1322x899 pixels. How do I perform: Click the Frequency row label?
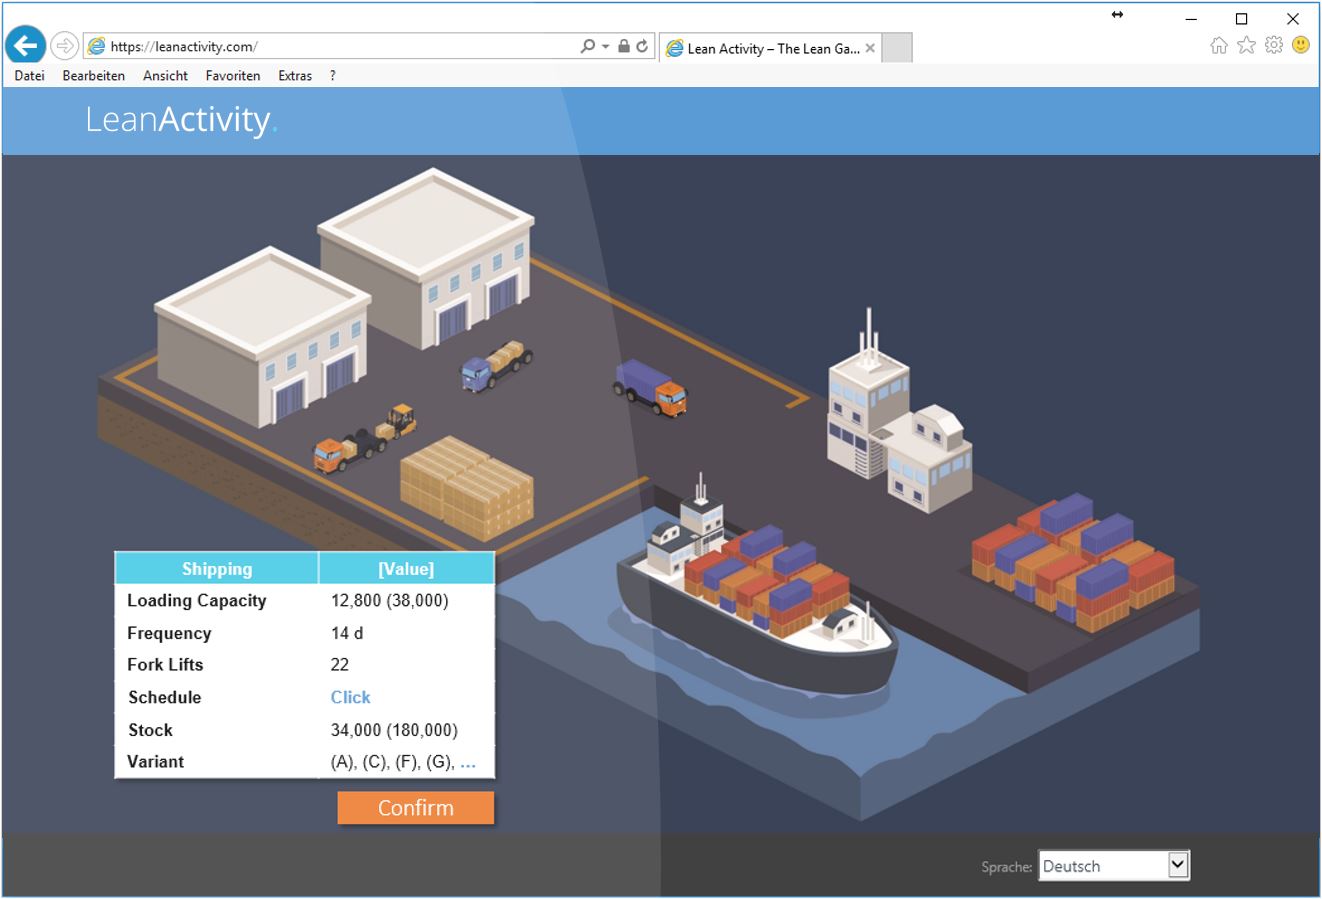169,633
